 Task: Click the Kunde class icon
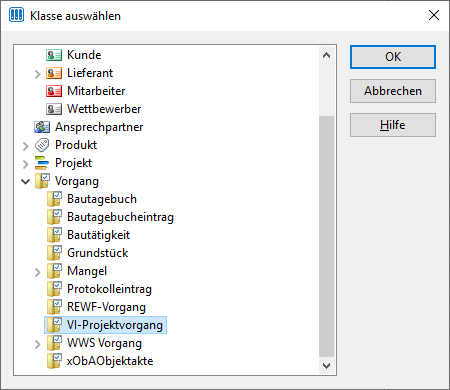(x=54, y=55)
